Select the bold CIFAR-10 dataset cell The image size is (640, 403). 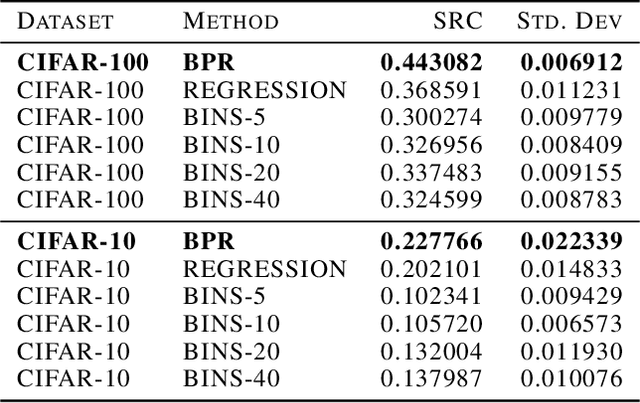[76, 241]
